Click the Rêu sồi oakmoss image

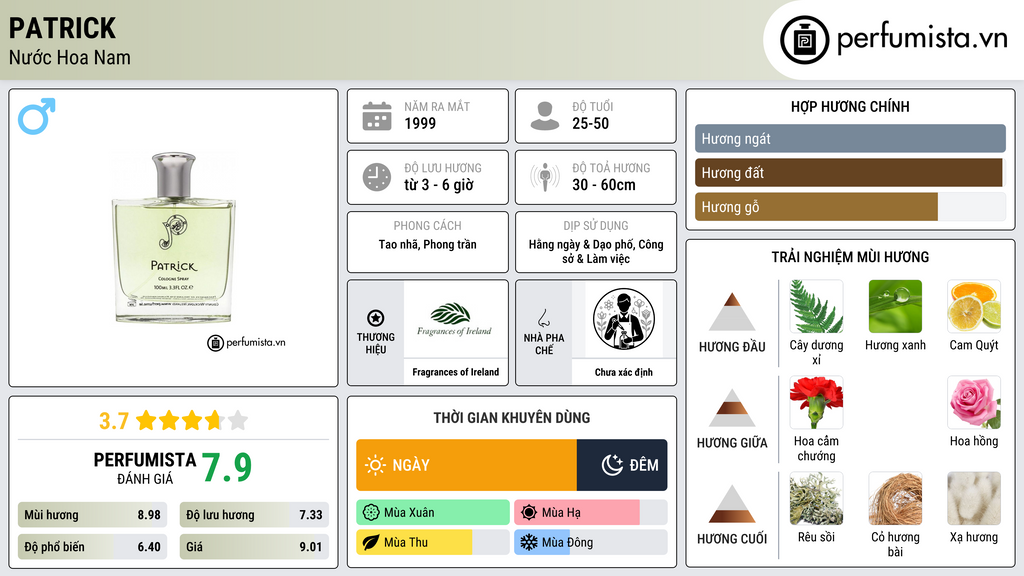pos(816,498)
